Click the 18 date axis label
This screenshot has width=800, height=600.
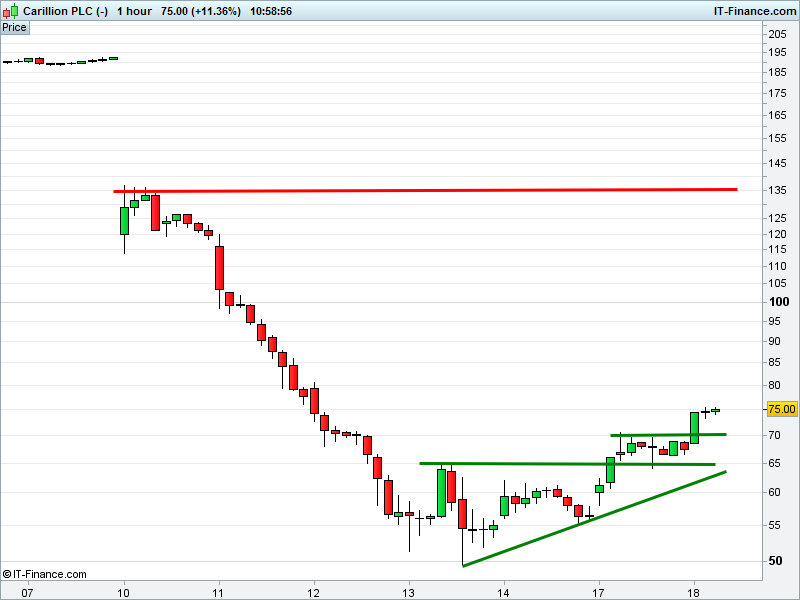pos(693,593)
